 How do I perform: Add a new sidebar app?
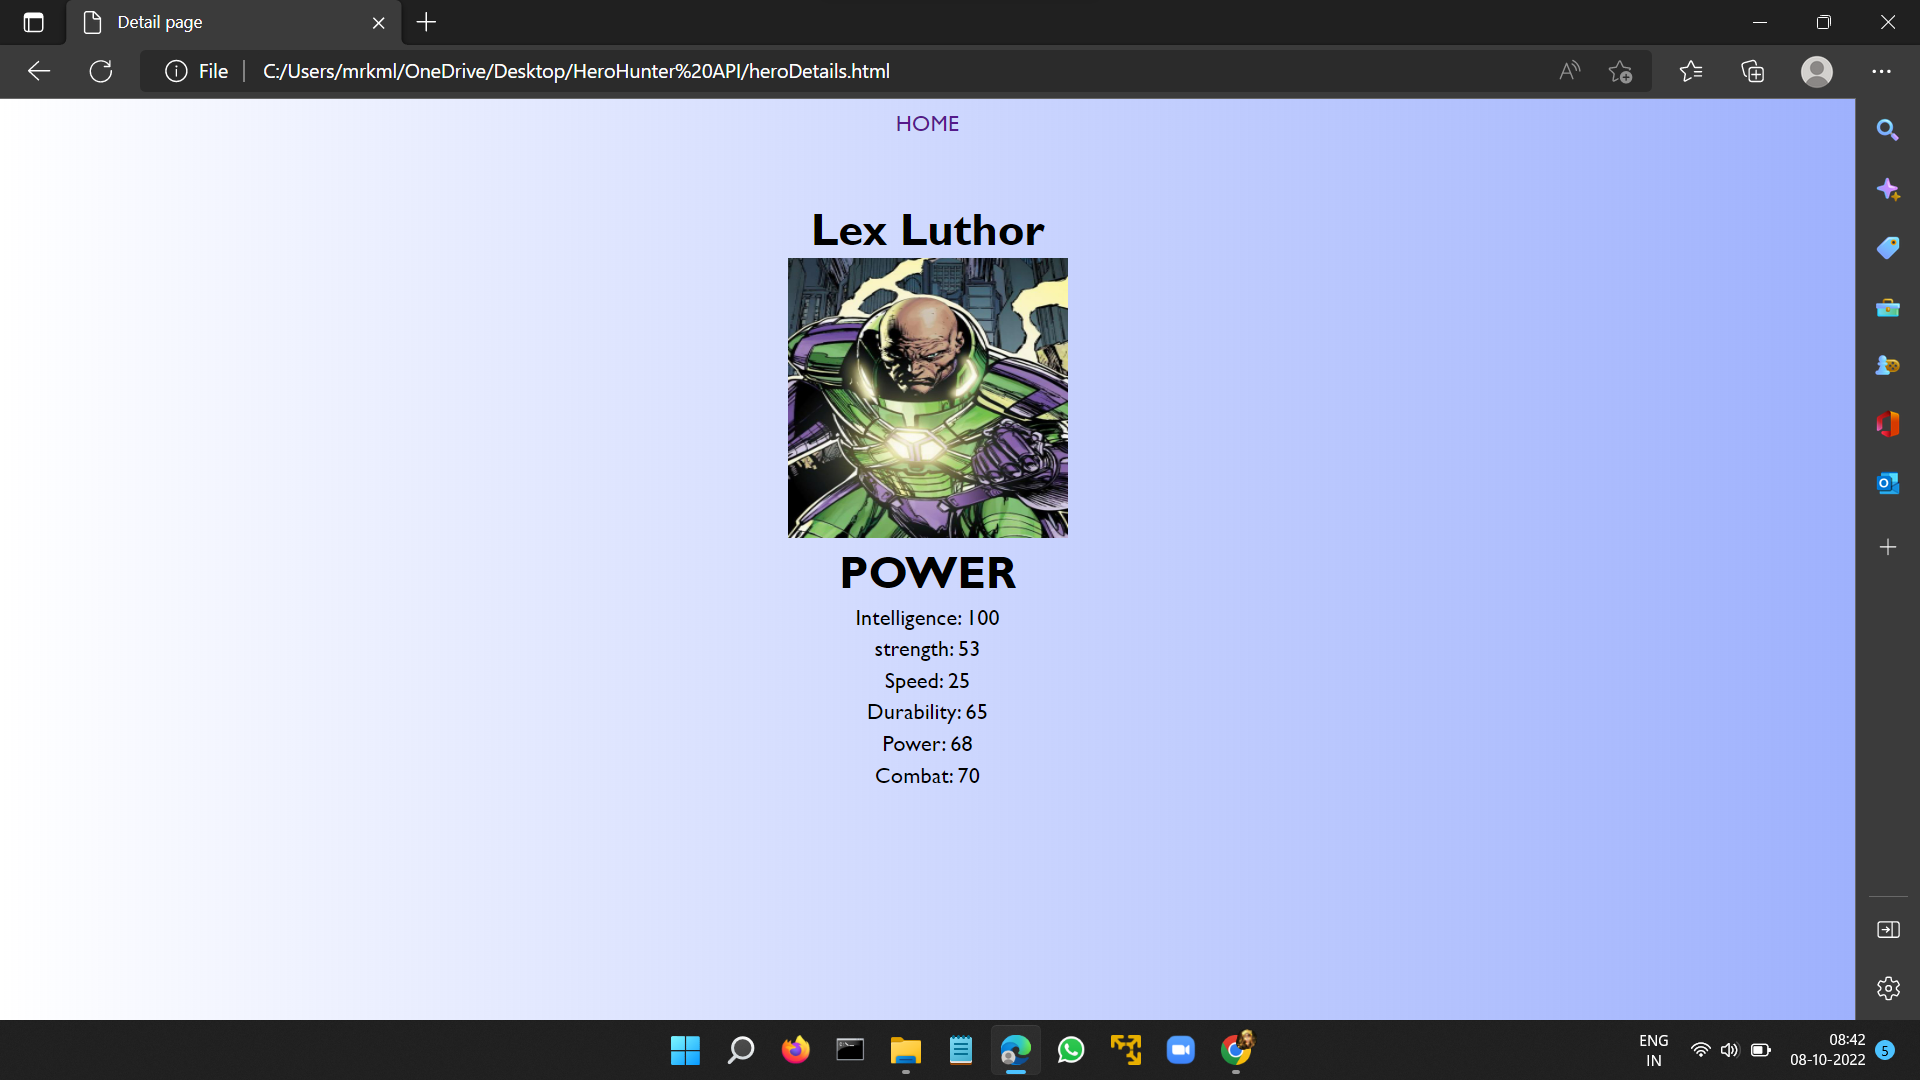pos(1887,547)
